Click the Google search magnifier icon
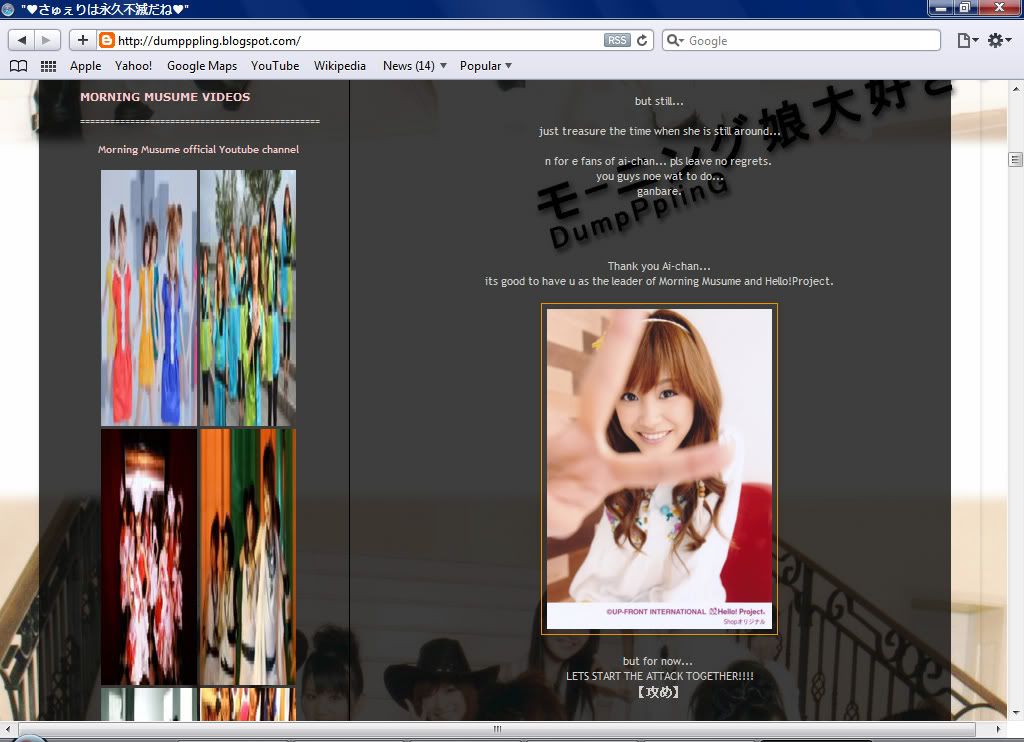Viewport: 1024px width, 742px height. [x=675, y=40]
